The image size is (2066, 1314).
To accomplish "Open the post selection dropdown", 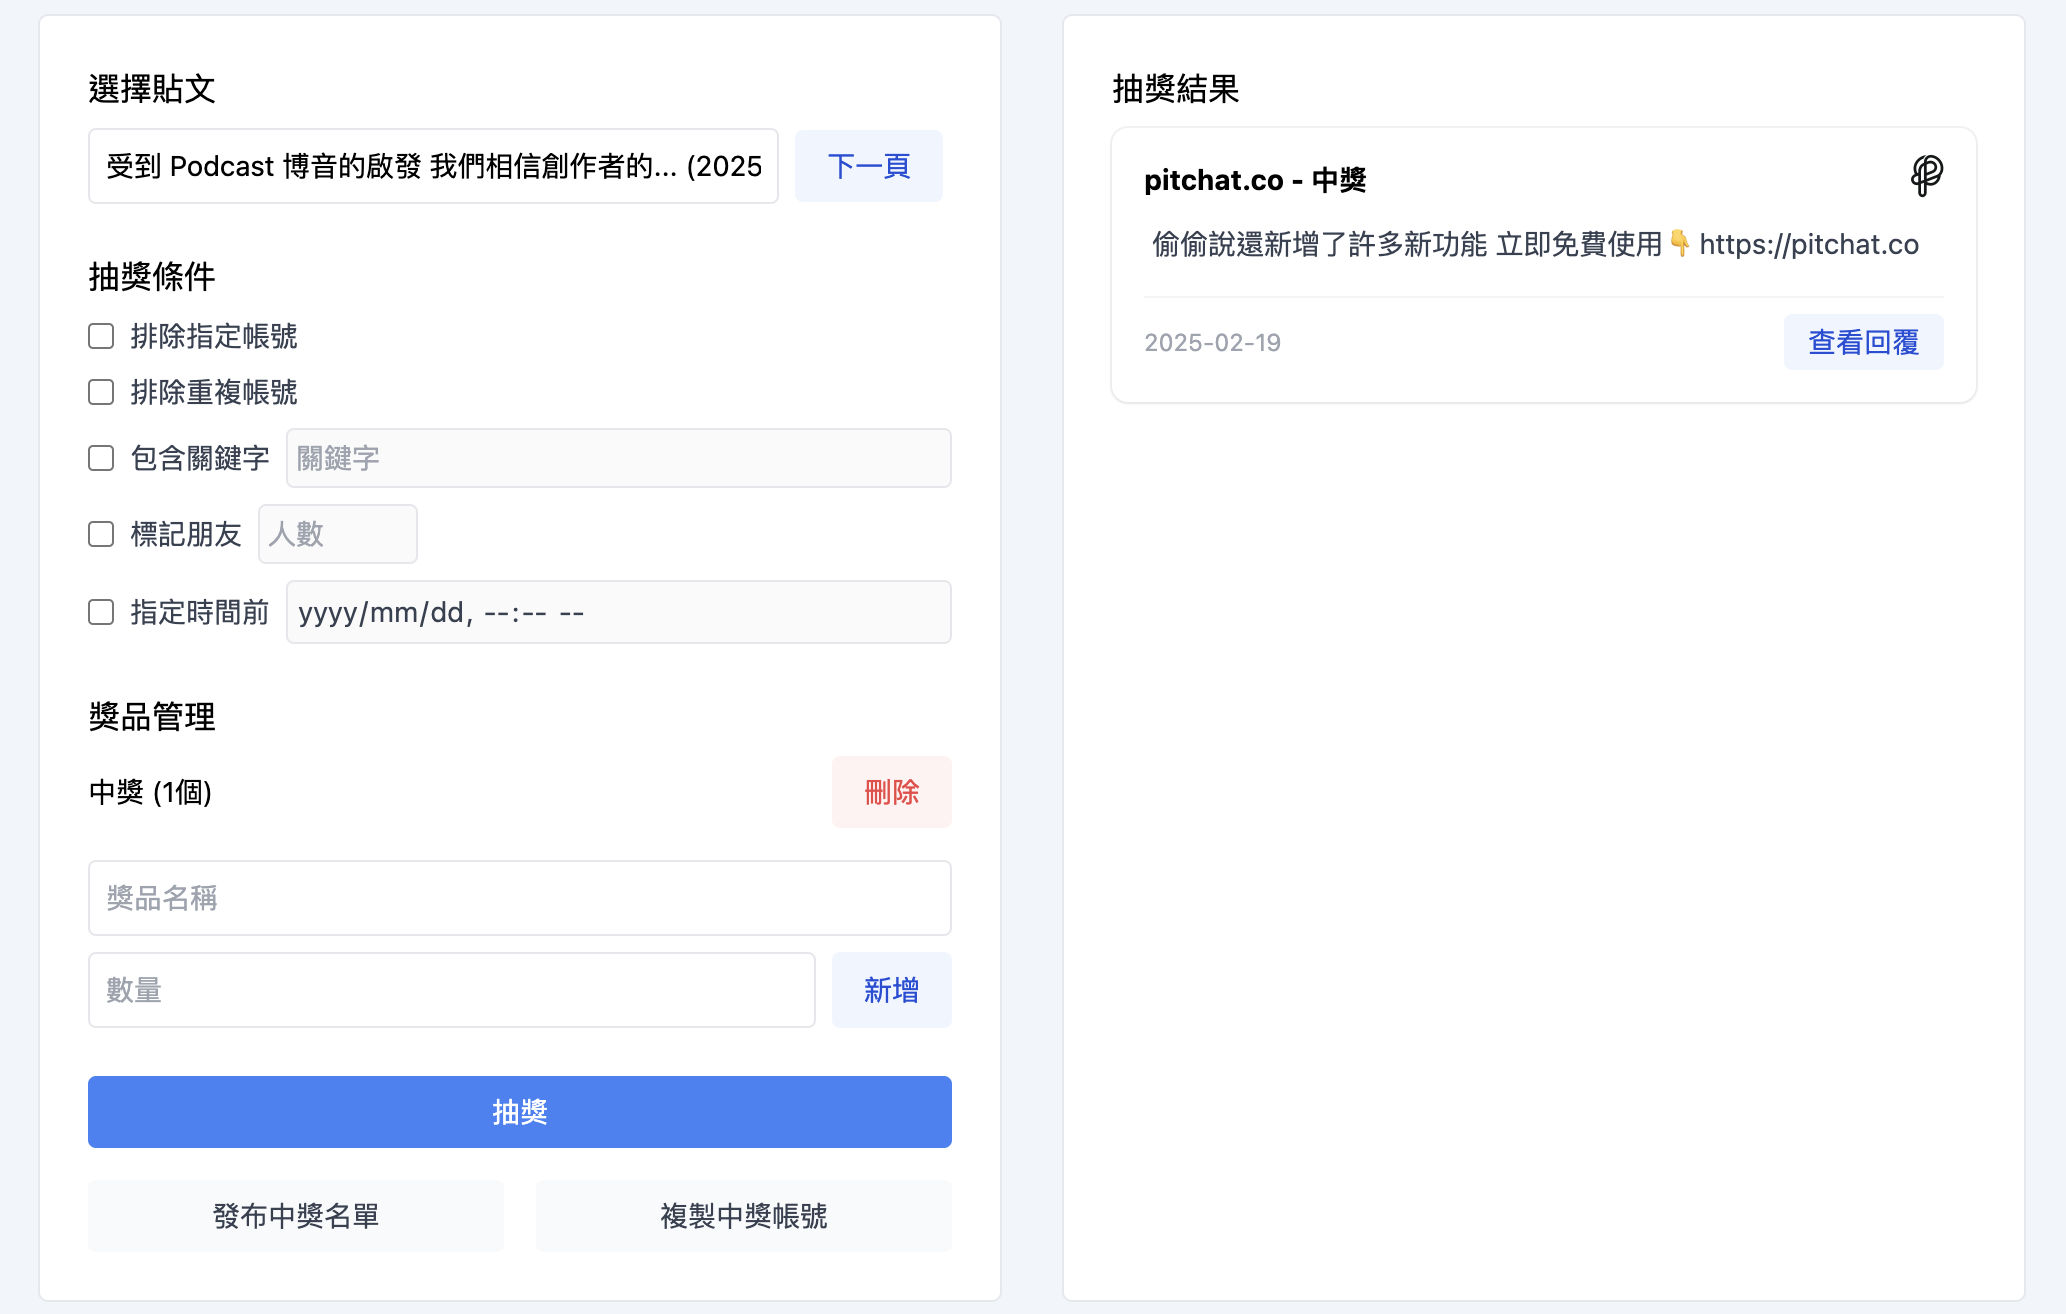I will (433, 166).
